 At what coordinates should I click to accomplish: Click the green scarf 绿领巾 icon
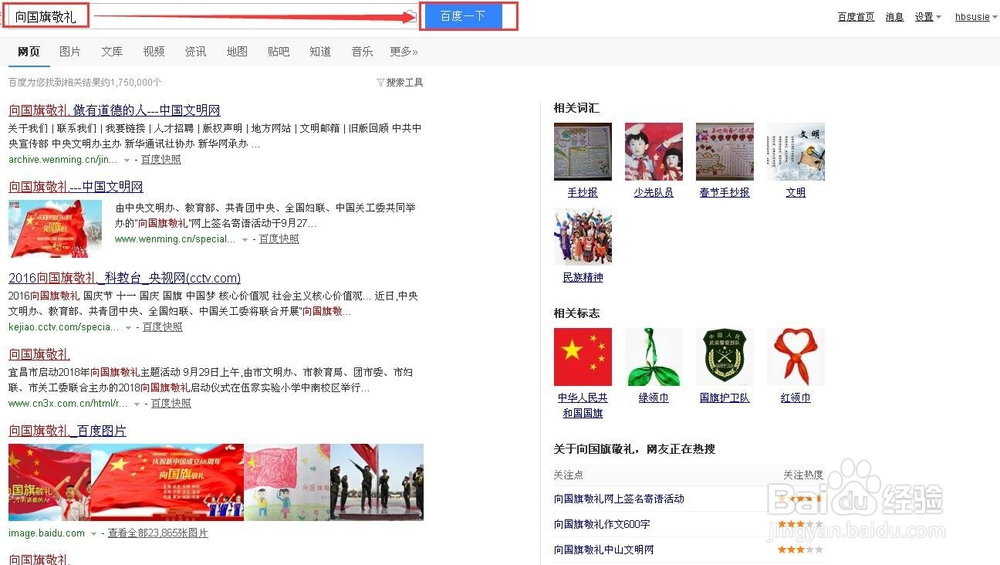click(654, 356)
